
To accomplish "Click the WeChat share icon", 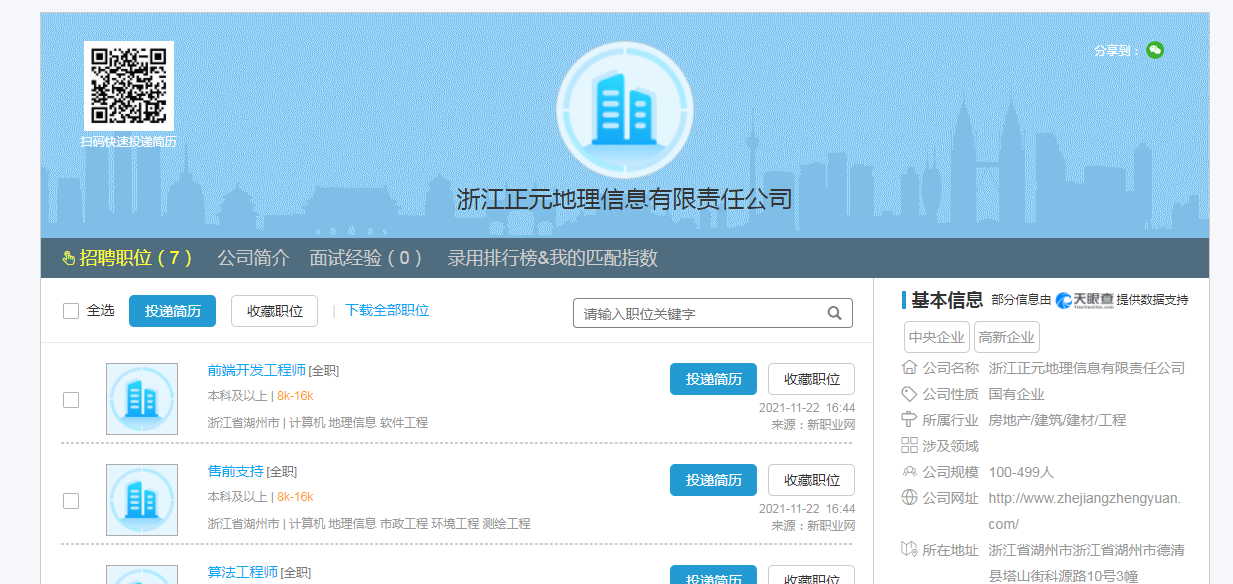I will [x=1155, y=50].
